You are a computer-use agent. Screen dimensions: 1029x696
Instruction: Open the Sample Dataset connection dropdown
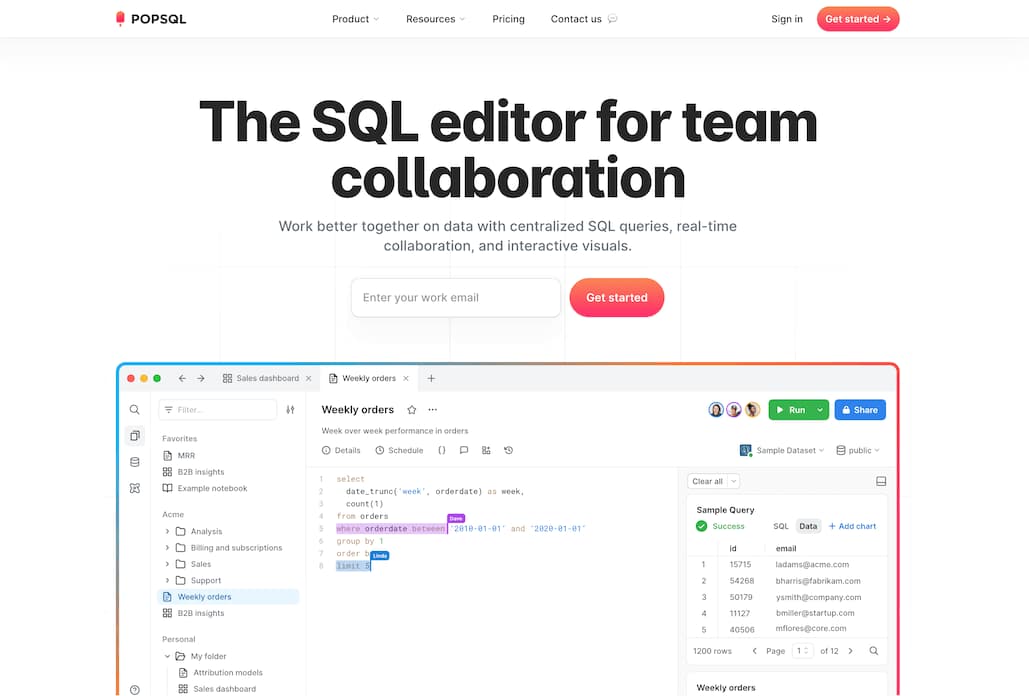point(782,451)
